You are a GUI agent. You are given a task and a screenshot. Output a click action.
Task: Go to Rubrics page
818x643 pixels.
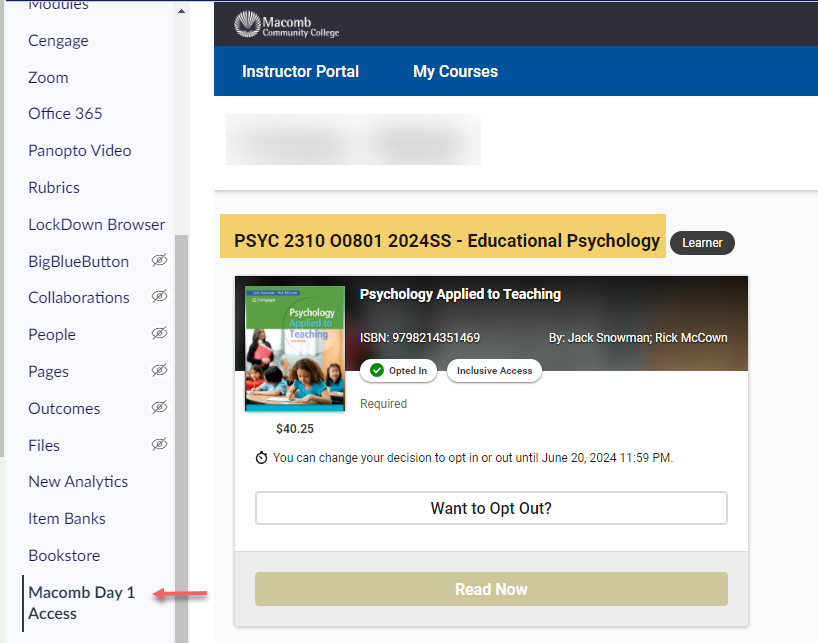pyautogui.click(x=54, y=188)
